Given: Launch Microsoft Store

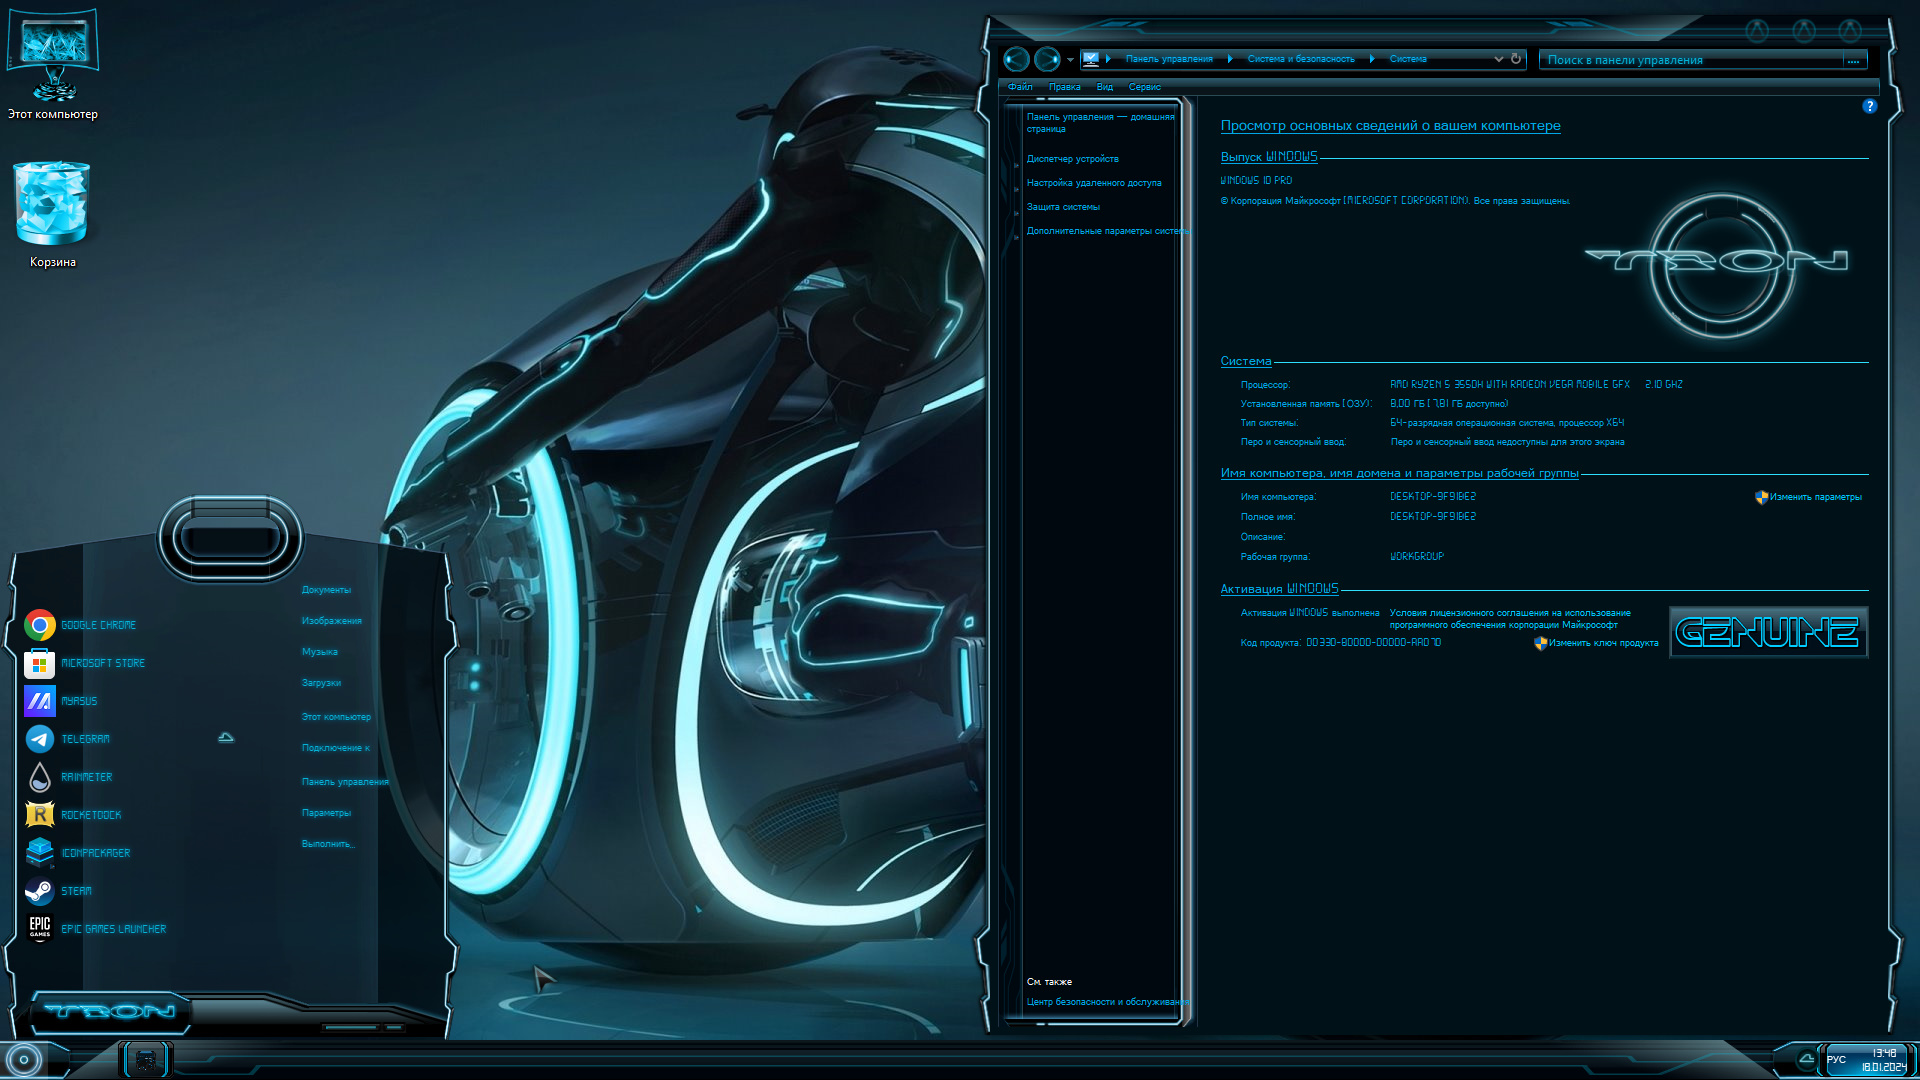Looking at the screenshot, I should 103,663.
